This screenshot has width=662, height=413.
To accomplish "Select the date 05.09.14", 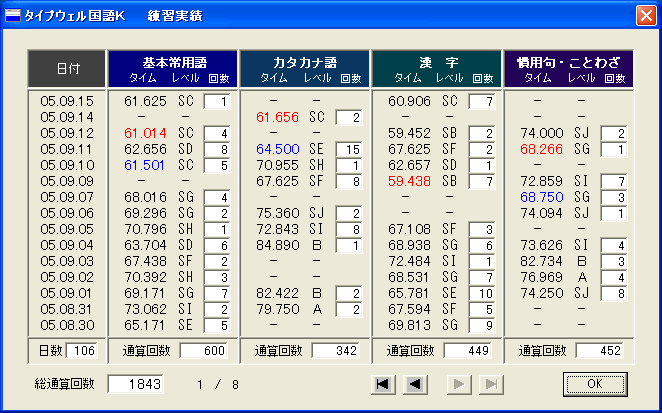I will point(67,117).
